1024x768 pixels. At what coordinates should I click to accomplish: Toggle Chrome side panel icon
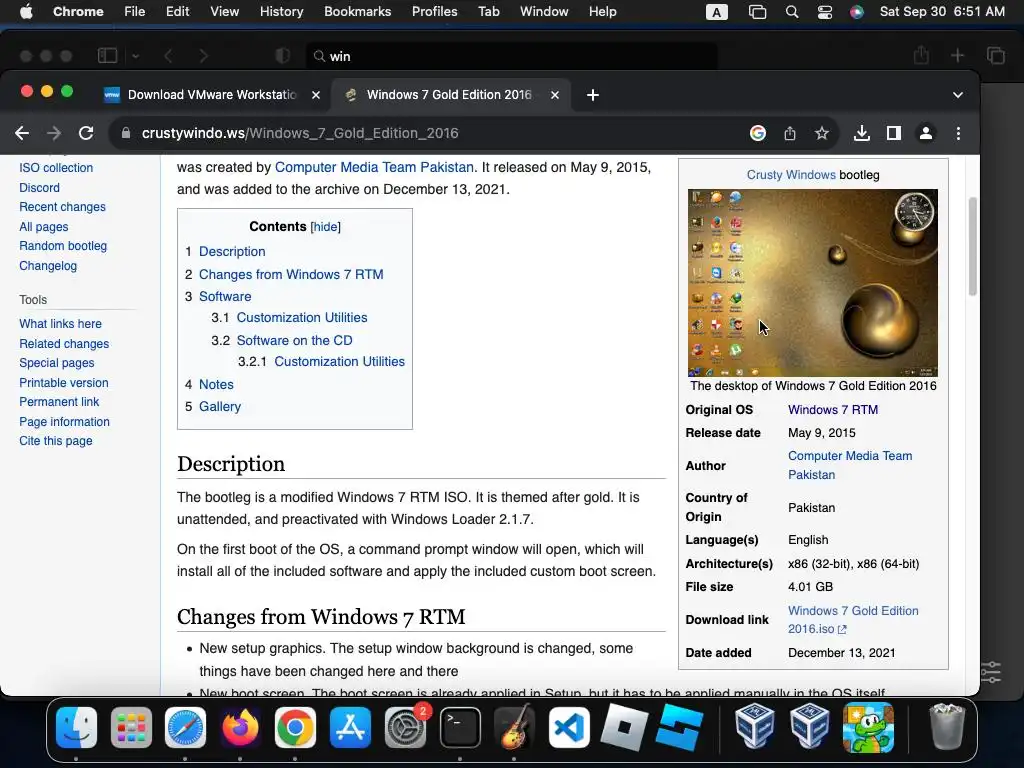click(893, 133)
